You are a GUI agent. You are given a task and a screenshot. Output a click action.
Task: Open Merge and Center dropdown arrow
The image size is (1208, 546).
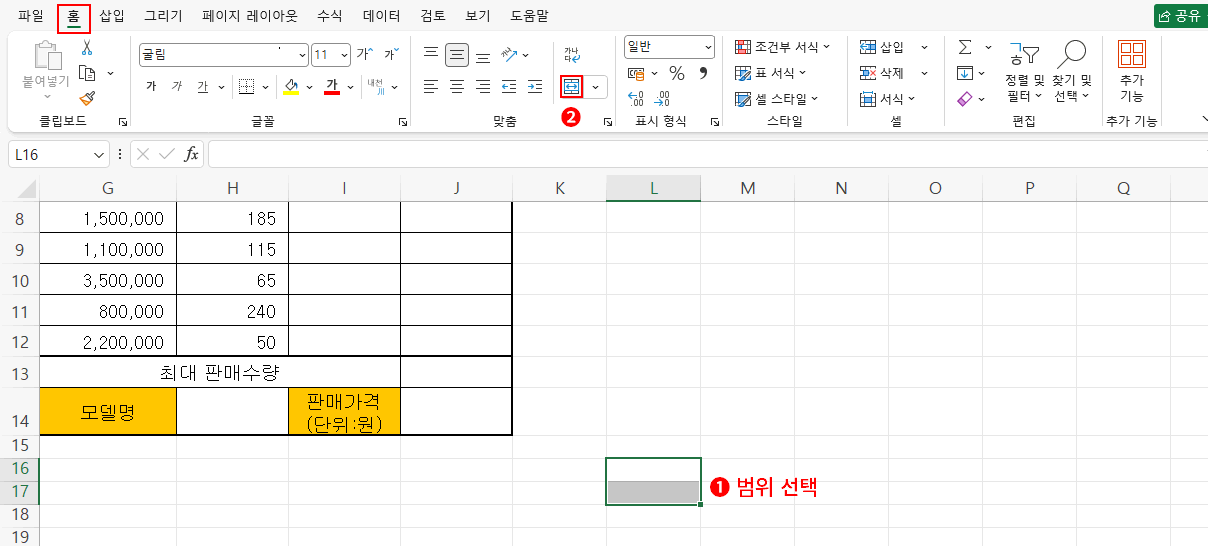click(x=596, y=87)
